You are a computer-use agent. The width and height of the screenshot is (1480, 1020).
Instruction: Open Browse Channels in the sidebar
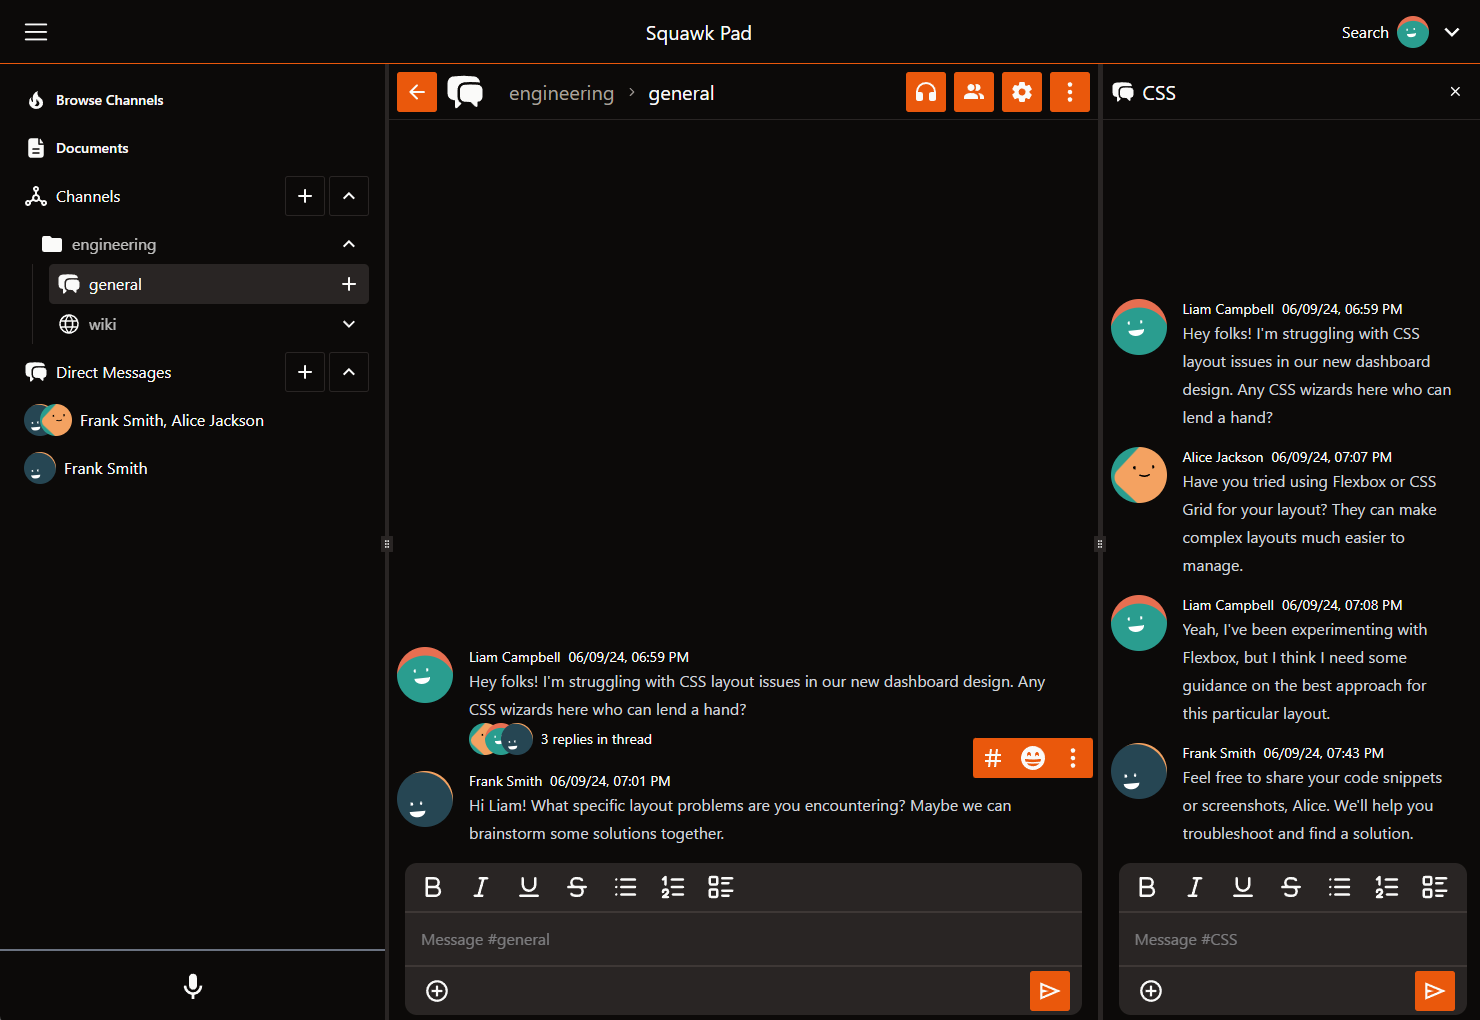(x=109, y=99)
